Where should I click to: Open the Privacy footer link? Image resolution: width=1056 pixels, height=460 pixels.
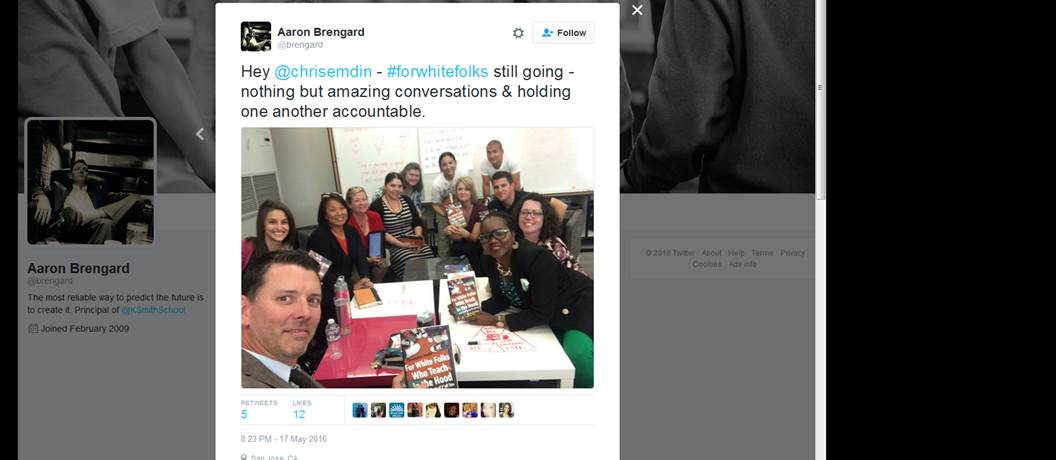[x=793, y=253]
